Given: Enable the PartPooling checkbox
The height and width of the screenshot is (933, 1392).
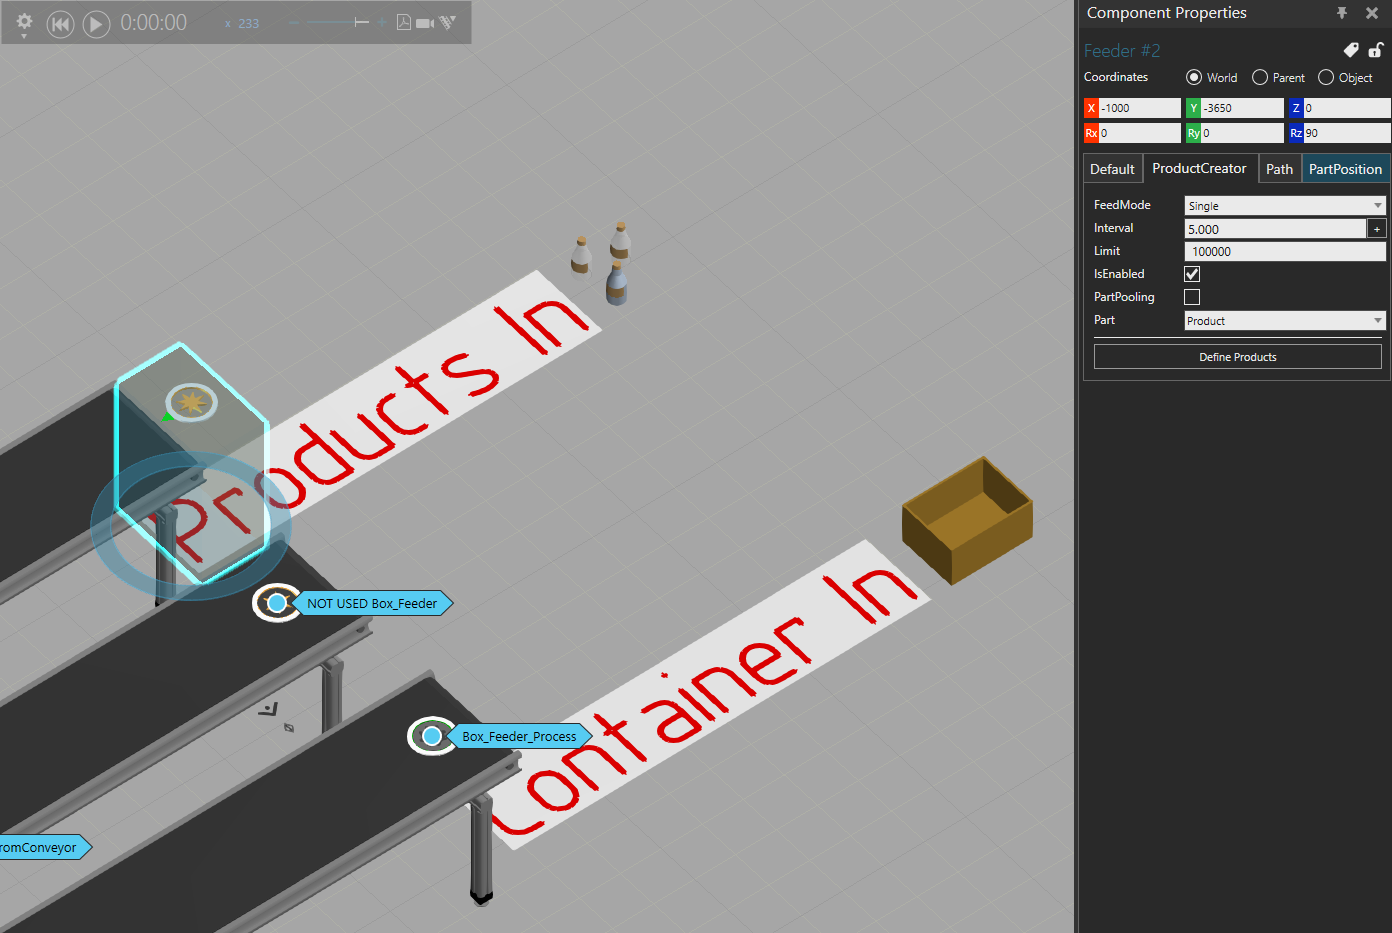Looking at the screenshot, I should pos(1192,297).
